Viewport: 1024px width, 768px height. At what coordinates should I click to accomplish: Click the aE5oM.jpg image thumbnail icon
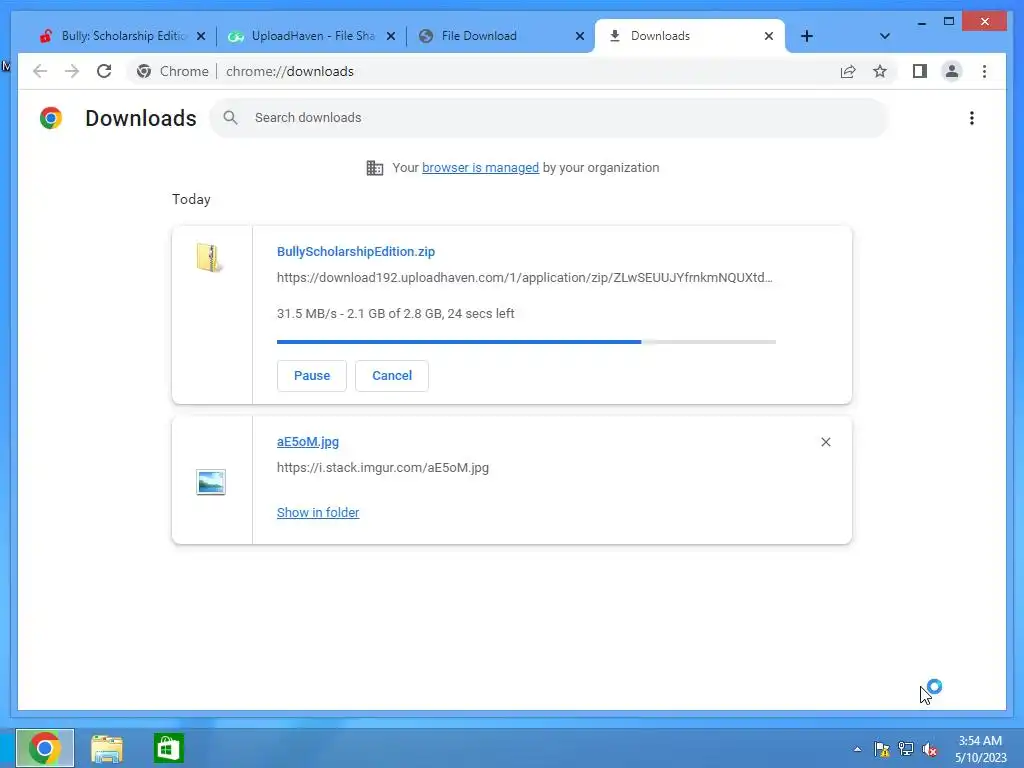click(211, 482)
